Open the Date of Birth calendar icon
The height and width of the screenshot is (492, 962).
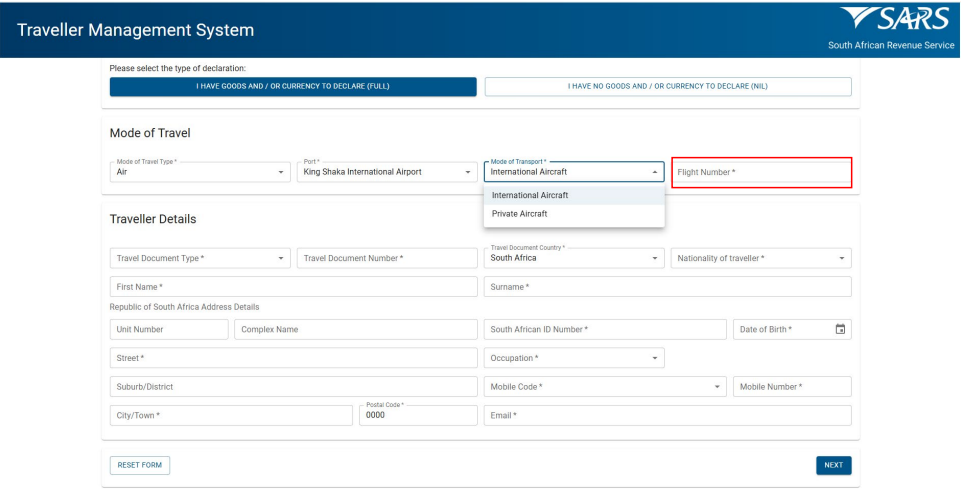click(x=840, y=329)
